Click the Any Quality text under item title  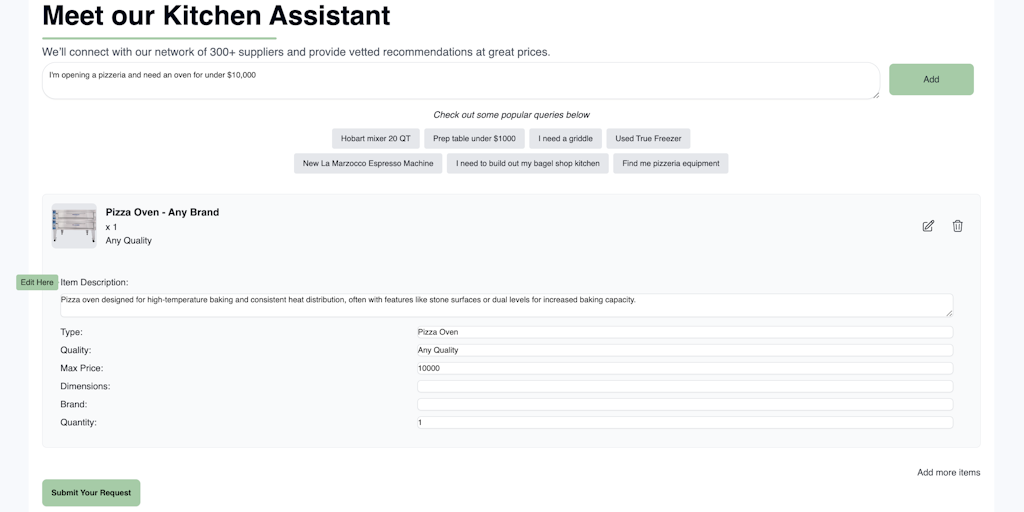129,240
